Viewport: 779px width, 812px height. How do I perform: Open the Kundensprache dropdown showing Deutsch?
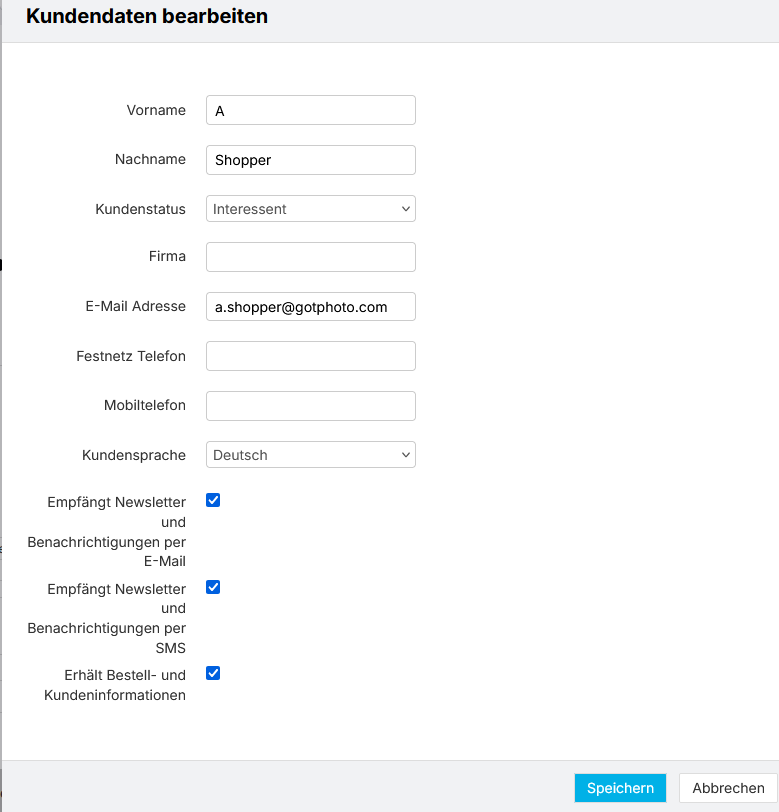click(x=311, y=455)
